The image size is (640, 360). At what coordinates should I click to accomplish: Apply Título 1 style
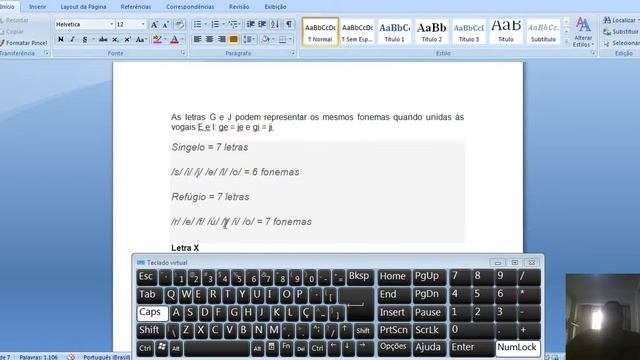point(394,31)
